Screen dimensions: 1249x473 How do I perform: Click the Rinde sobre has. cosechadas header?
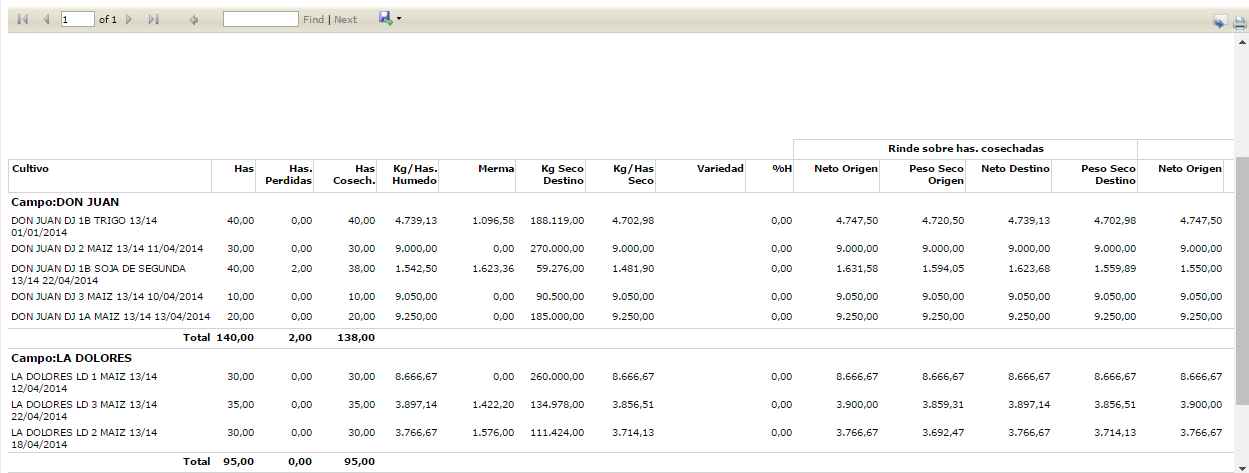point(965,148)
